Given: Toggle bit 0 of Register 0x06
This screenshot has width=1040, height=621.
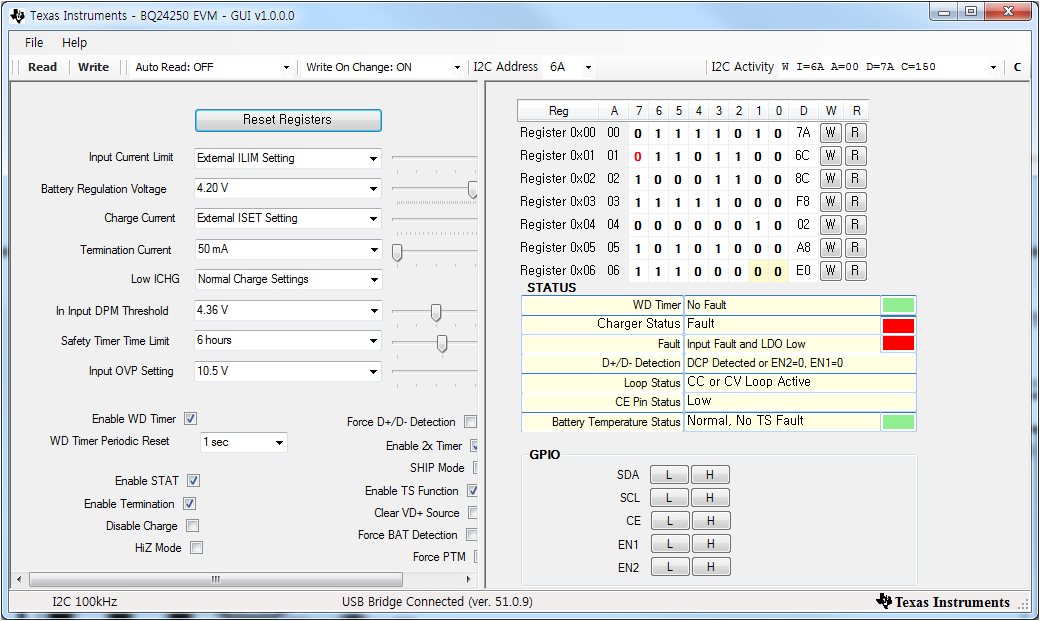Looking at the screenshot, I should (778, 271).
